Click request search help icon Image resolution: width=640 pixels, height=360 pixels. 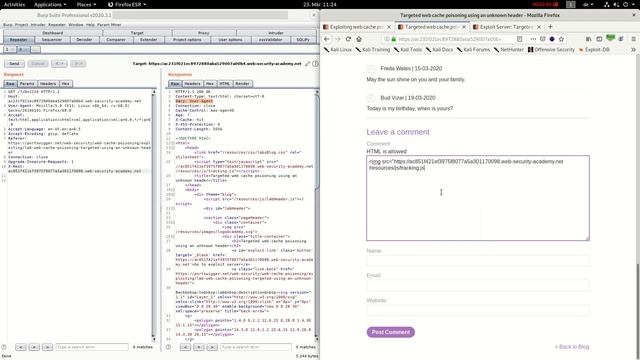click(x=4, y=347)
